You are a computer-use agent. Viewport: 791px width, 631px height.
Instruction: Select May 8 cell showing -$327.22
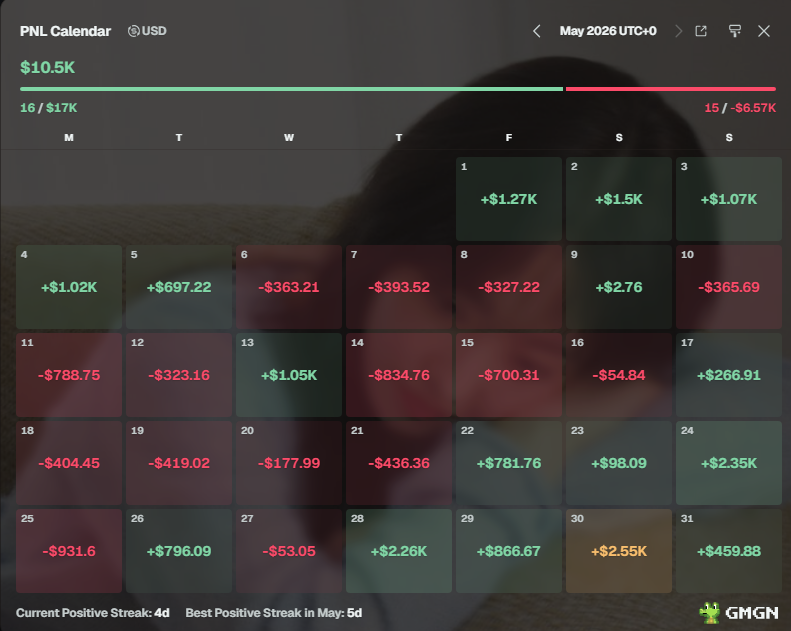(508, 287)
